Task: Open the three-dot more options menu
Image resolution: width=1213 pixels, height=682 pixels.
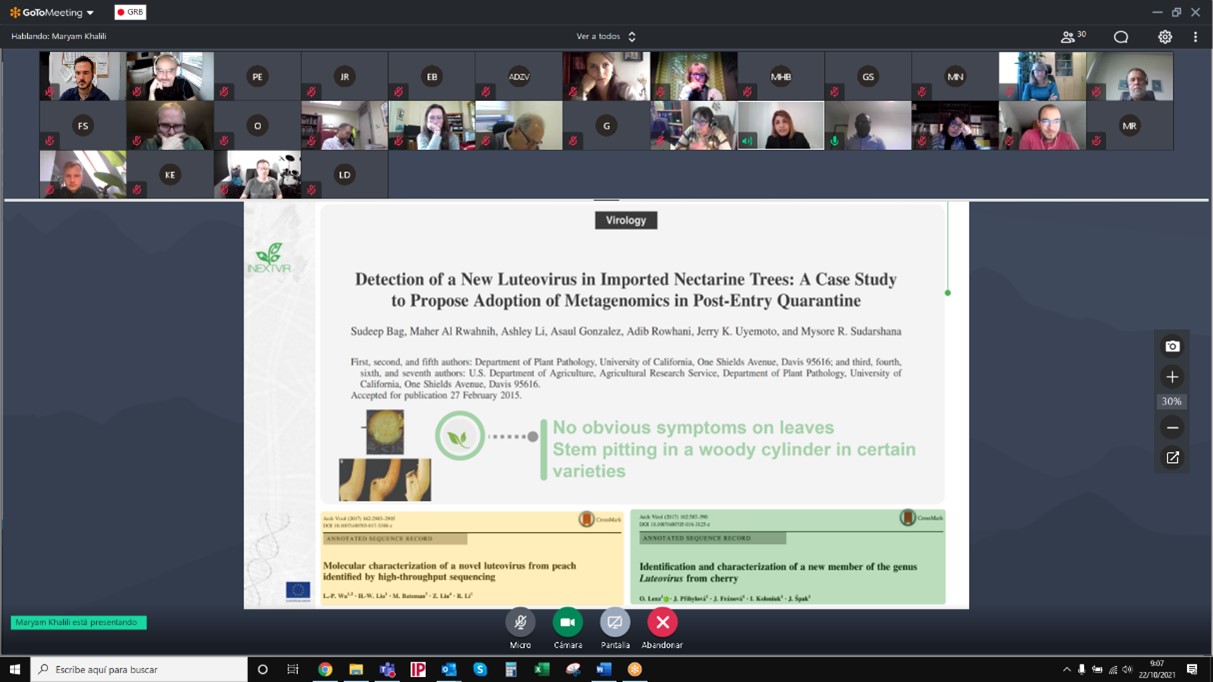Action: (1195, 37)
